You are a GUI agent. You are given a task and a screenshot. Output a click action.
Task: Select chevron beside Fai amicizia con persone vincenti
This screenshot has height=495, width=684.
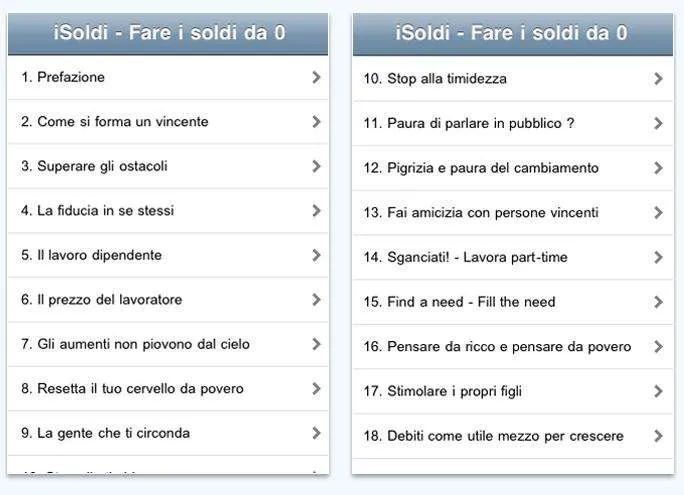(658, 213)
